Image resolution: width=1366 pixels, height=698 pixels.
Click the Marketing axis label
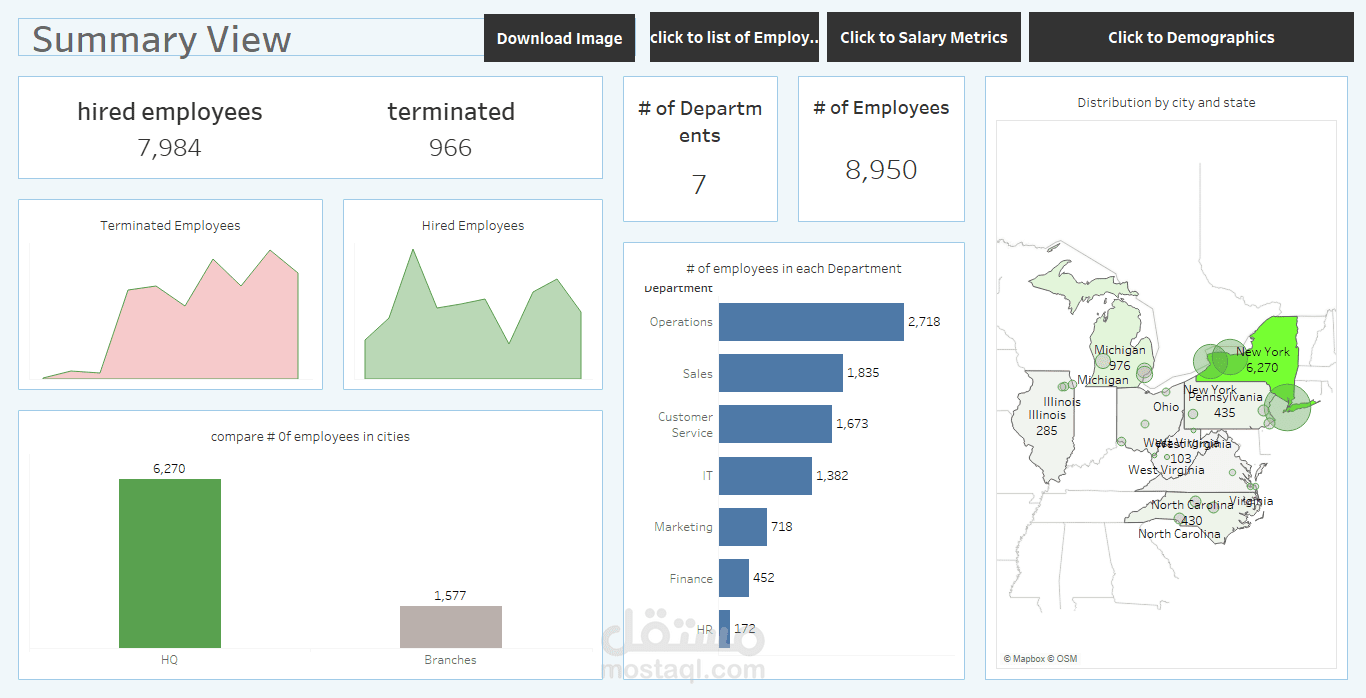[684, 527]
